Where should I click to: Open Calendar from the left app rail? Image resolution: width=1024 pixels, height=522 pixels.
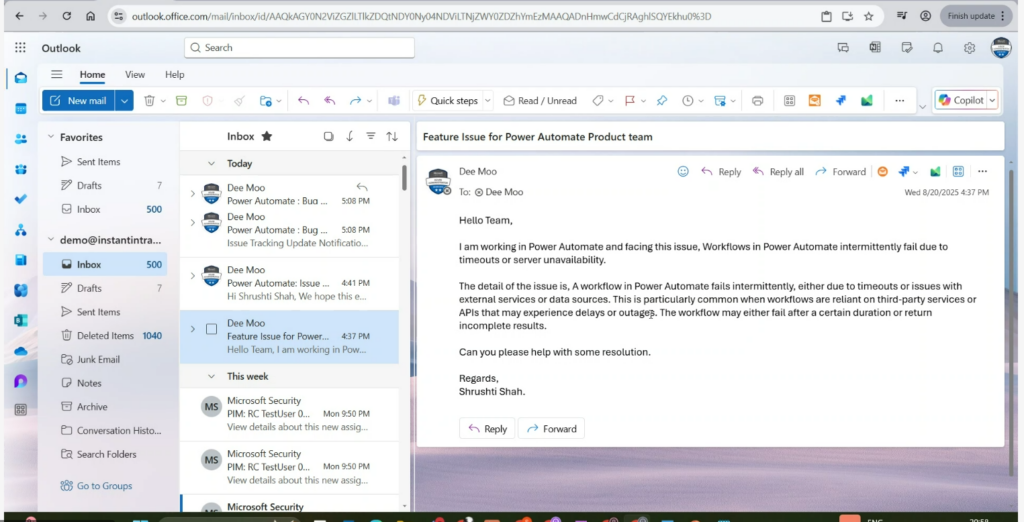[x=21, y=108]
